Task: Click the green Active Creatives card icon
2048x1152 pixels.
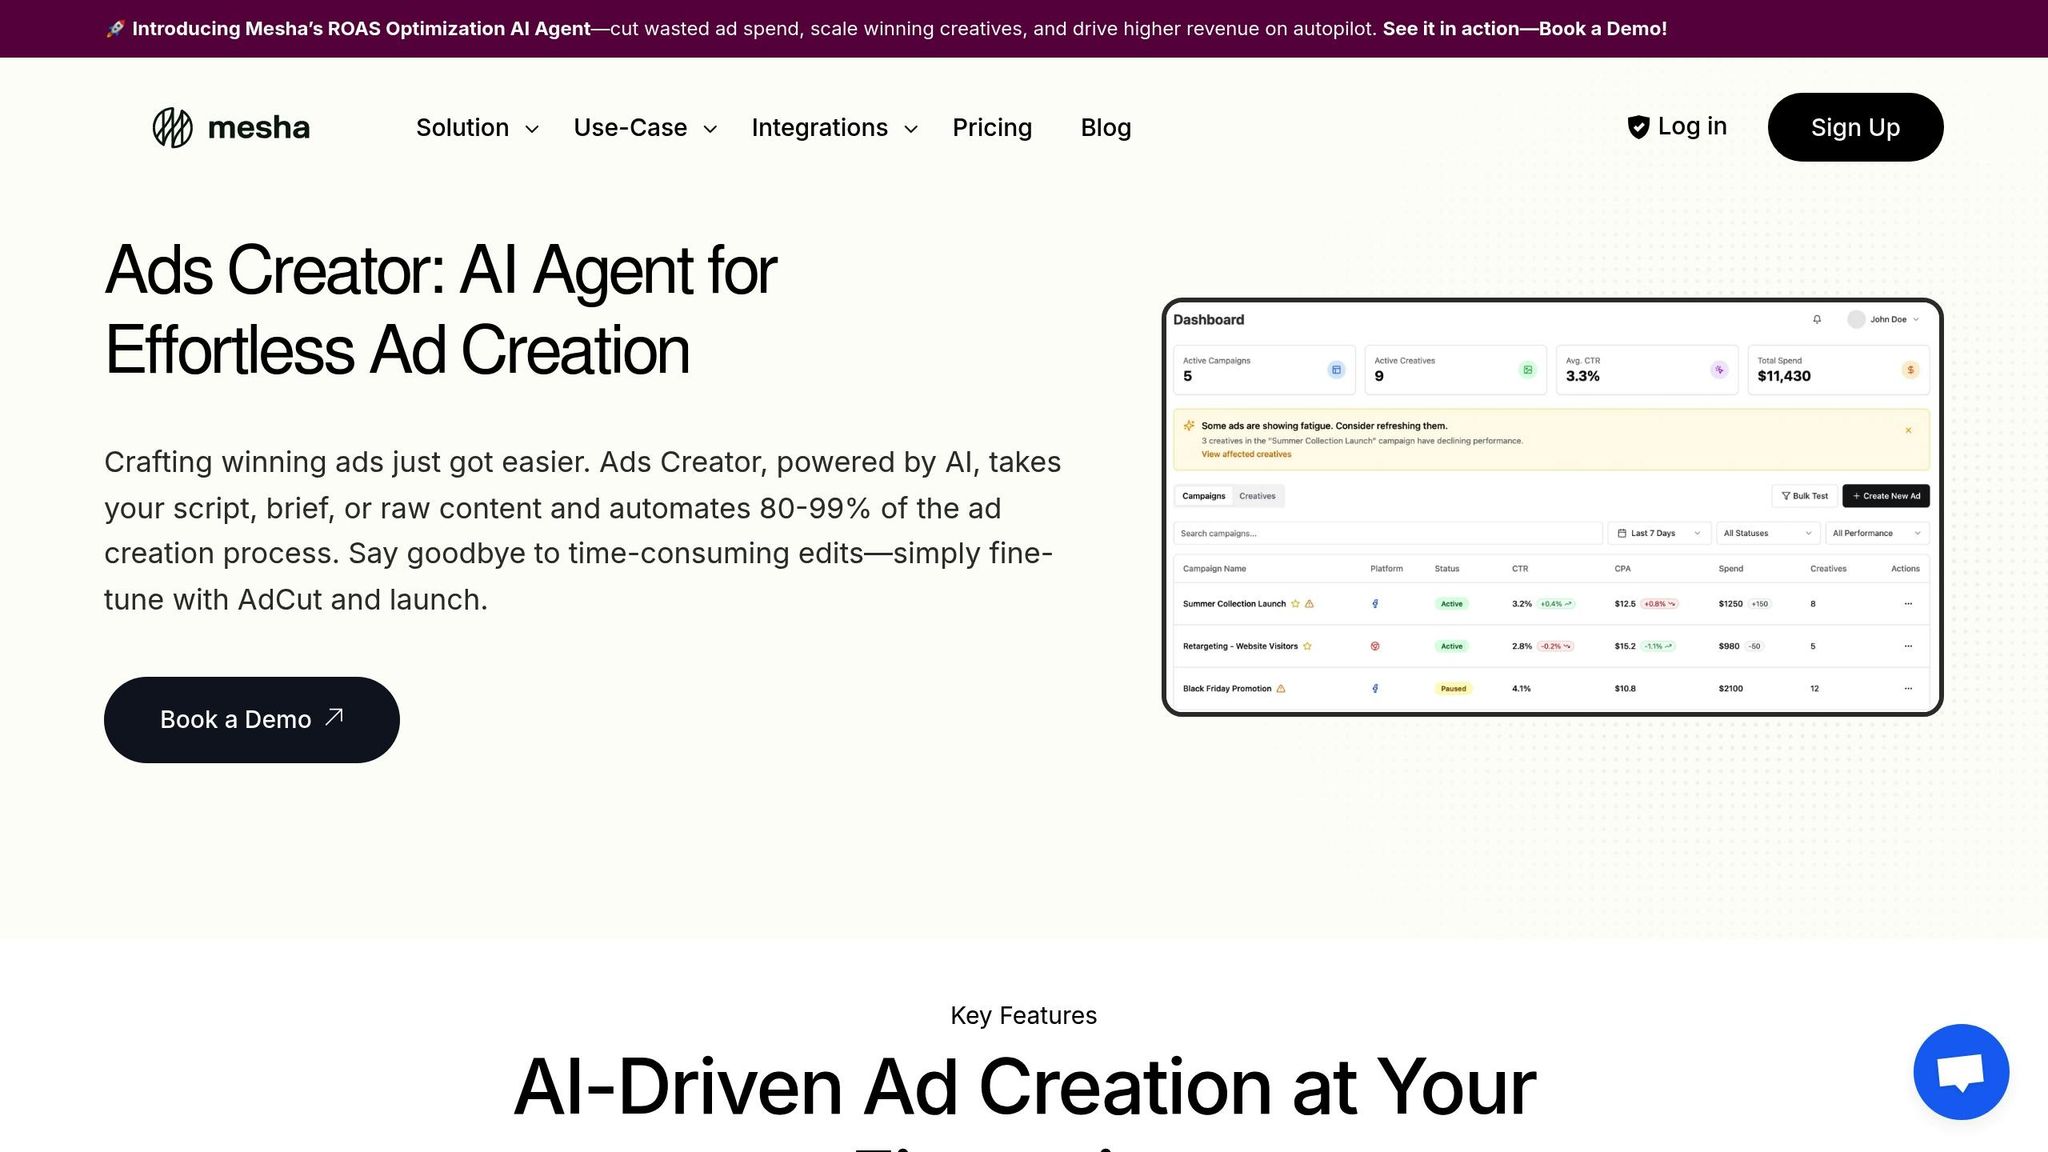Action: tap(1527, 370)
